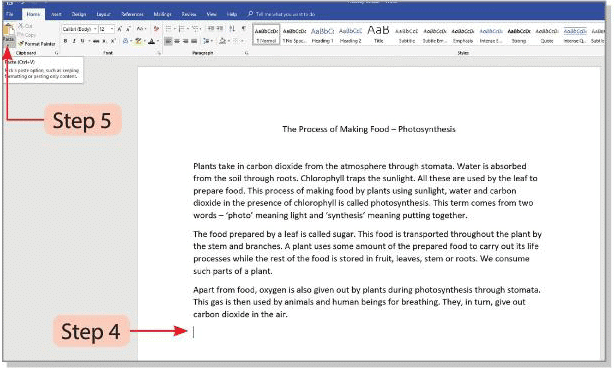Screen dimensions: 614x368
Task: Click Decrease Indent icon
Action: pyautogui.click(x=211, y=29)
